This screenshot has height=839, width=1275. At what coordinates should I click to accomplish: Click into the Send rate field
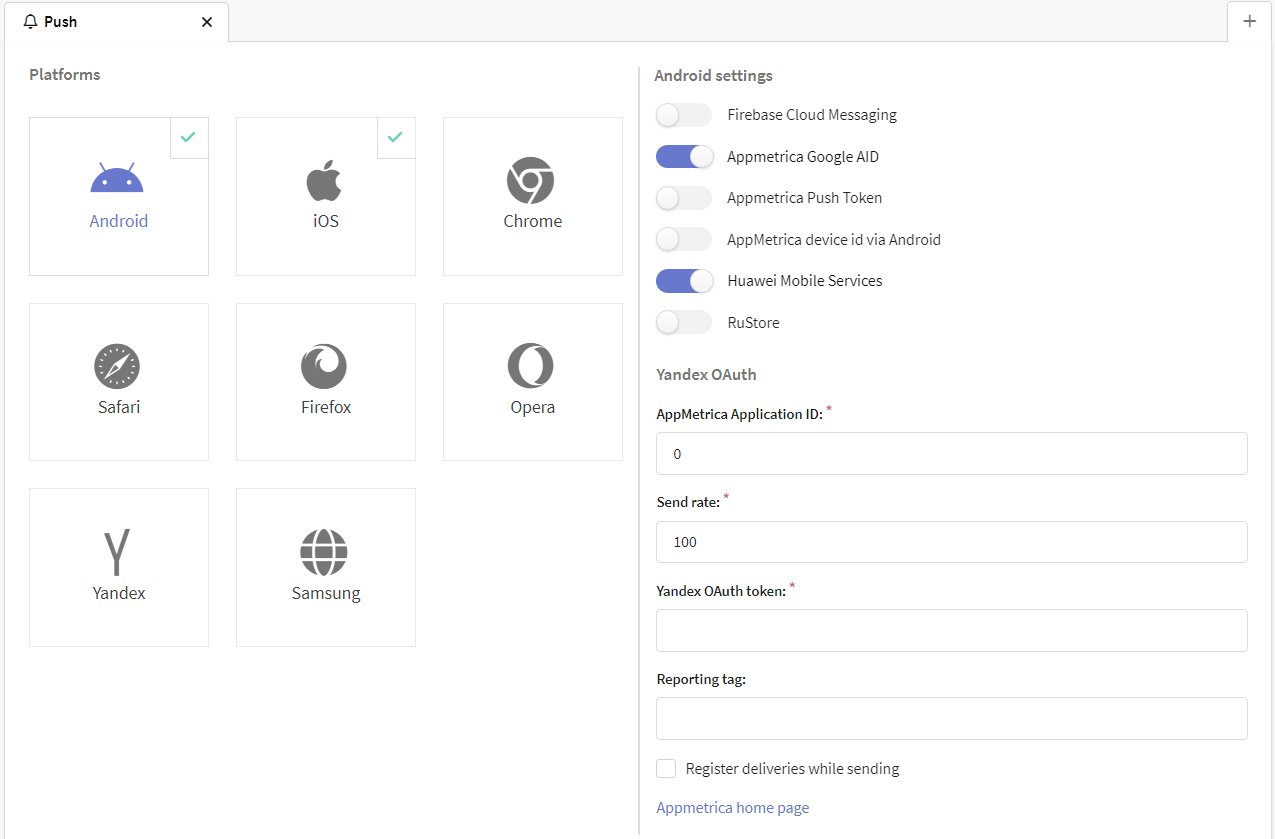[952, 542]
